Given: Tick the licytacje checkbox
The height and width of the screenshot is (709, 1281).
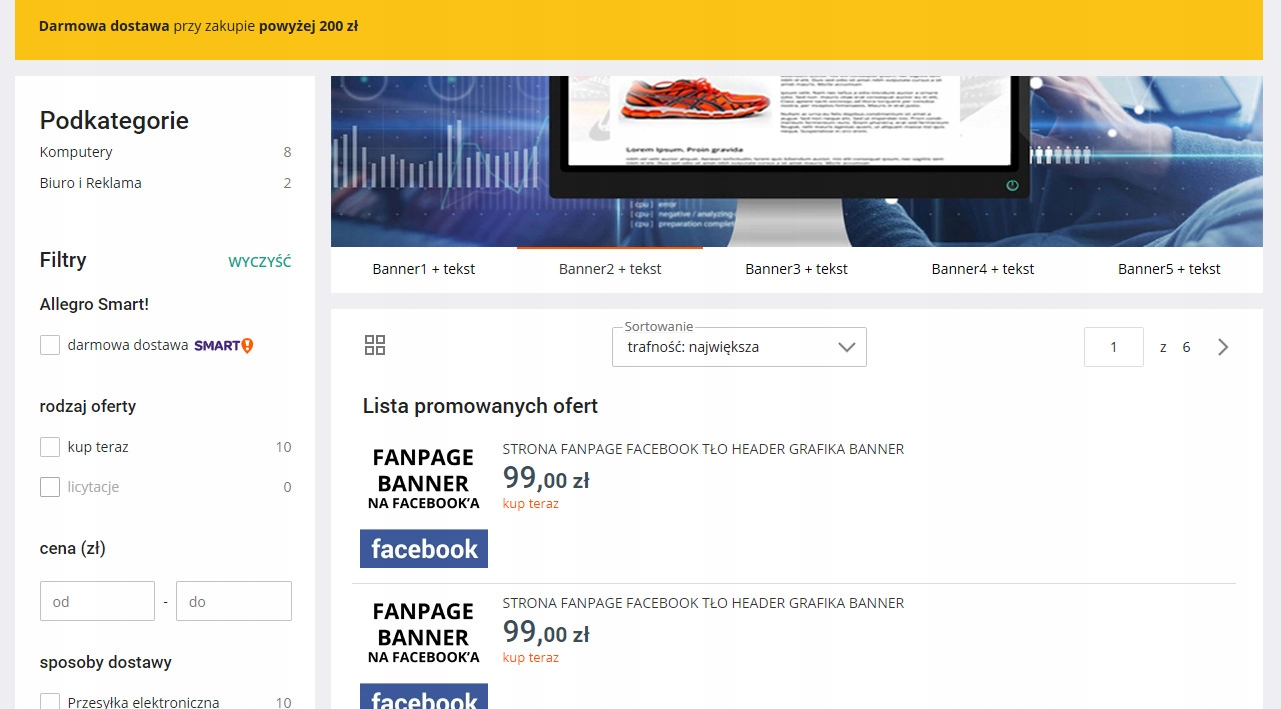Looking at the screenshot, I should [50, 487].
